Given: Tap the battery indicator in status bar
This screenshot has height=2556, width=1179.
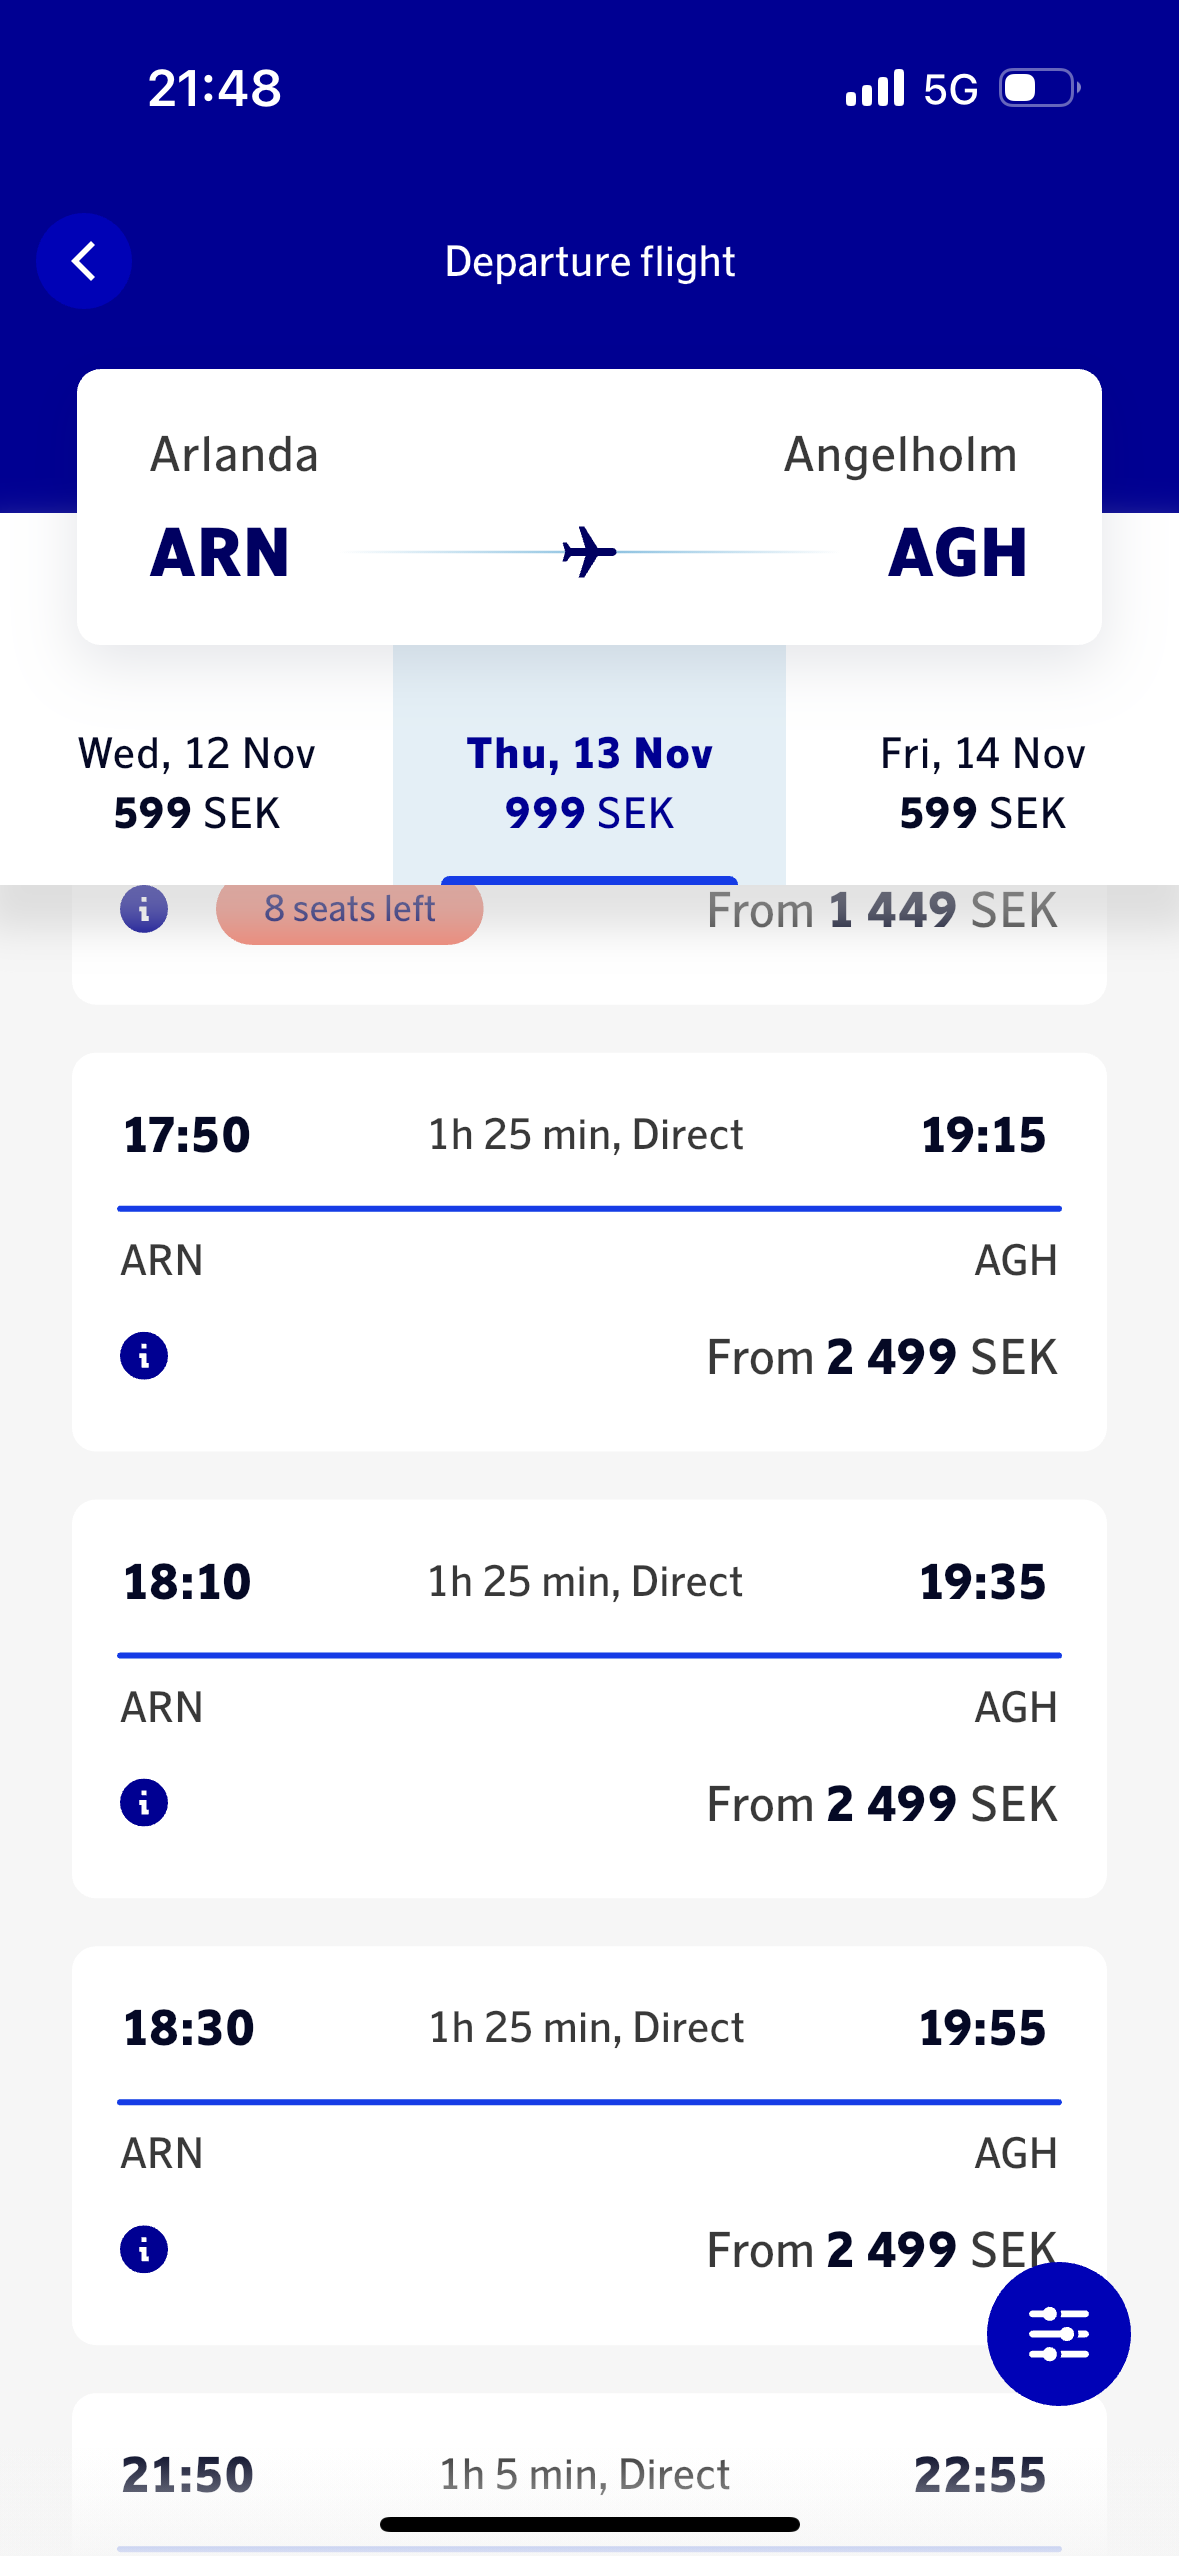Looking at the screenshot, I should 1040,88.
